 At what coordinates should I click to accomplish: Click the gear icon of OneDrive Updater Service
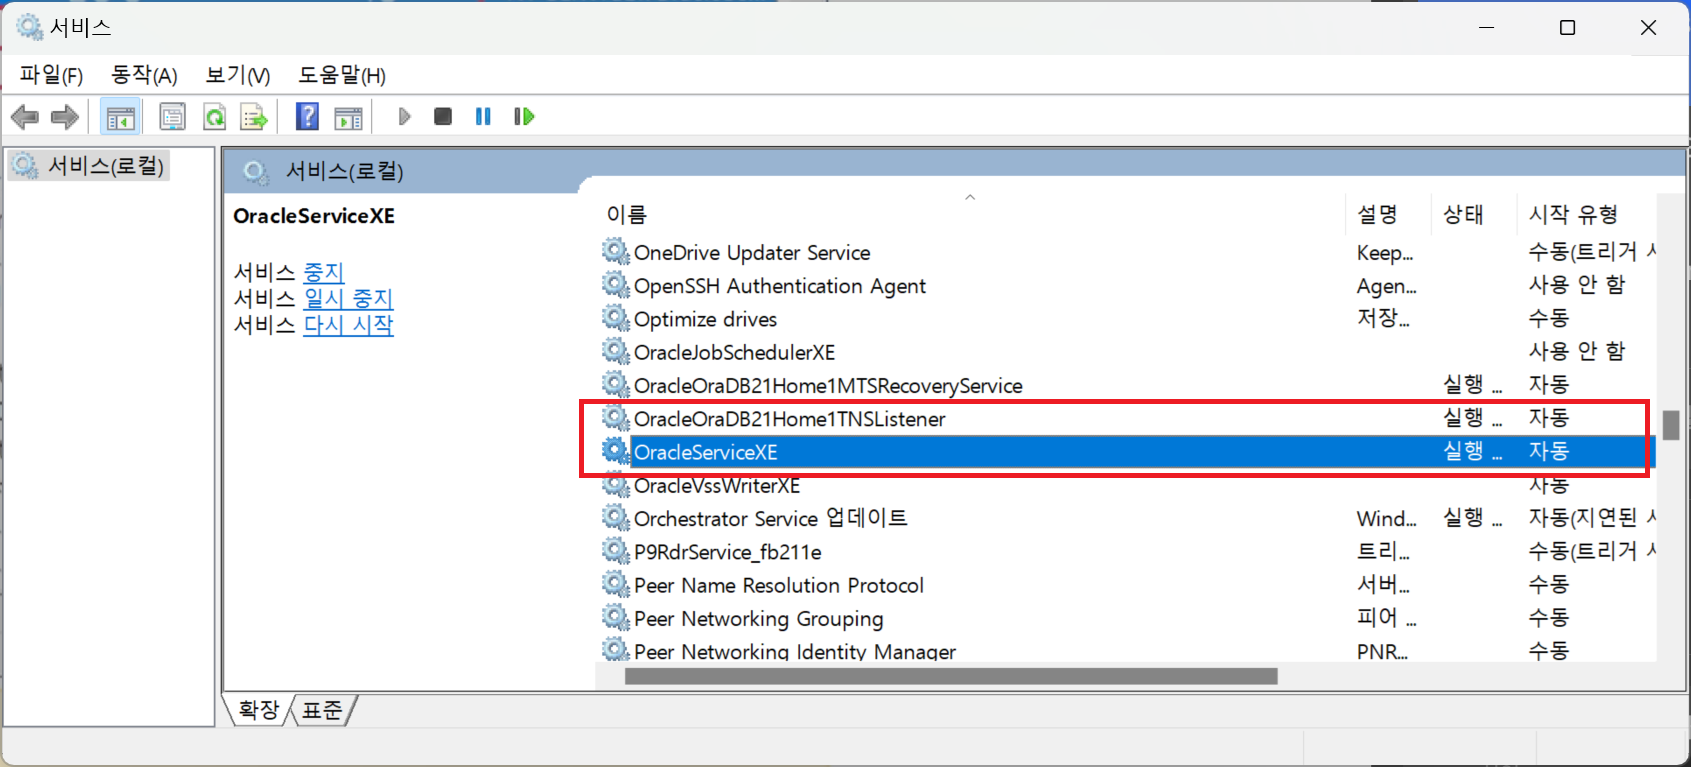(x=615, y=251)
